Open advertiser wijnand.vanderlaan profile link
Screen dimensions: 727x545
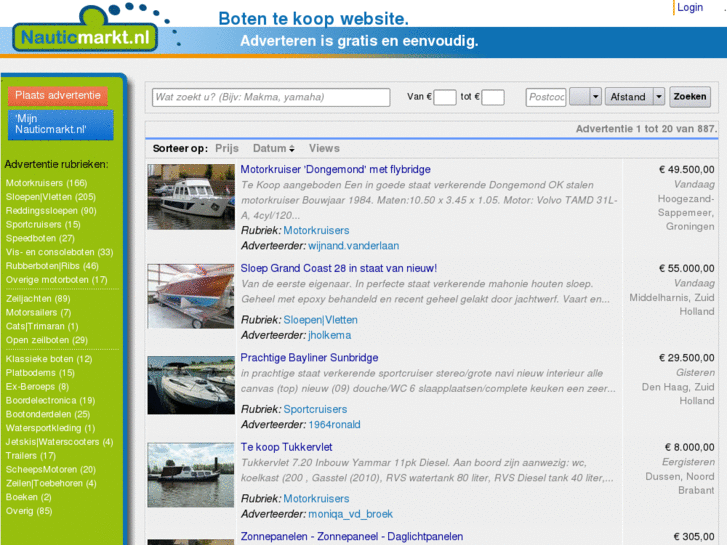[x=352, y=245]
